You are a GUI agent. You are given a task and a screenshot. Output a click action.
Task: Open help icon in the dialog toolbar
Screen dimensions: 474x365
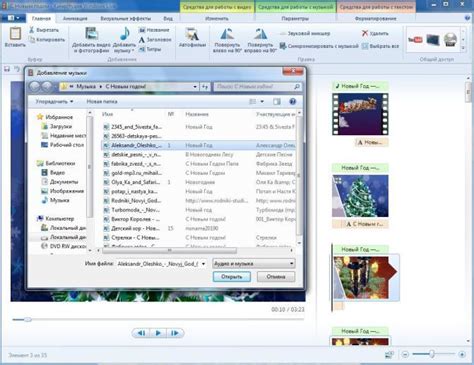(x=293, y=101)
